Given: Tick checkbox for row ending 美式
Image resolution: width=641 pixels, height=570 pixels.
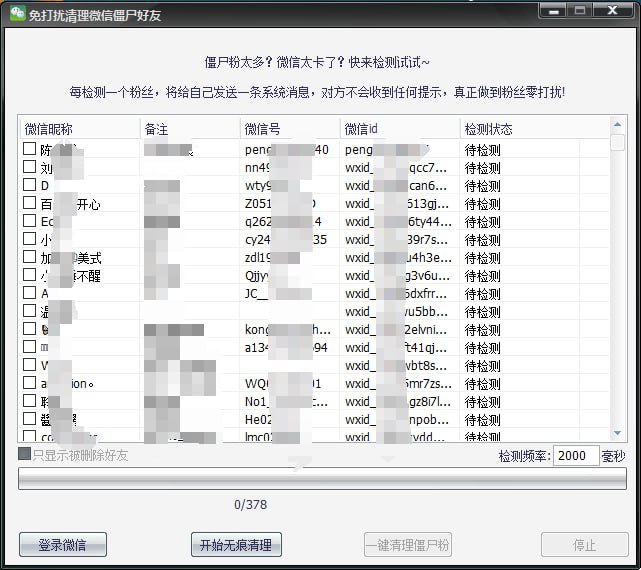Looking at the screenshot, I should 29,257.
